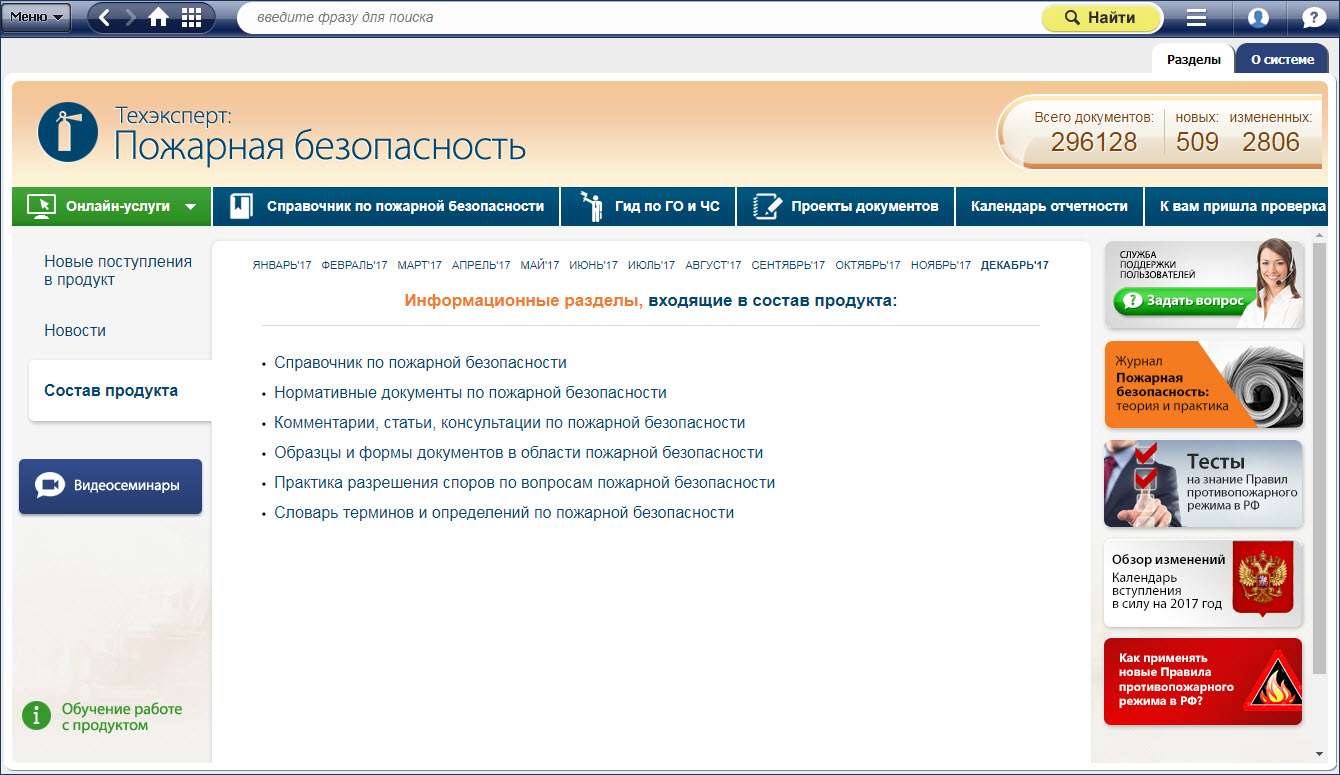The height and width of the screenshot is (775, 1340).
Task: Select month АПРЕЛЬ'17
Action: tap(481, 265)
